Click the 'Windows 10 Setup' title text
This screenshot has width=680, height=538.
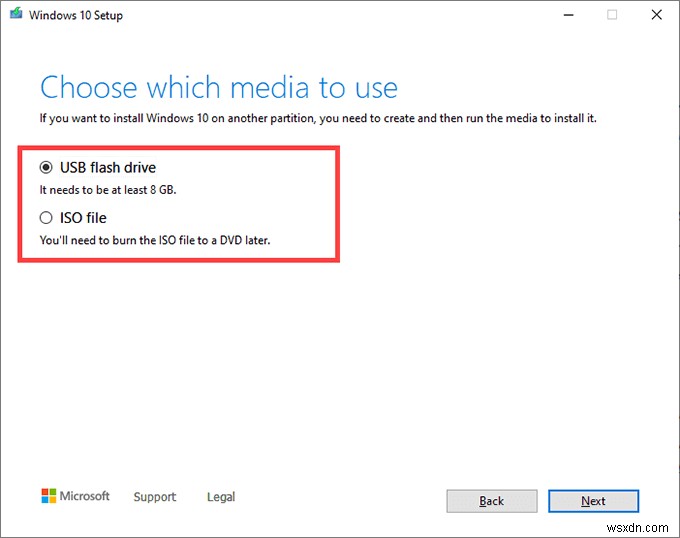tap(76, 15)
